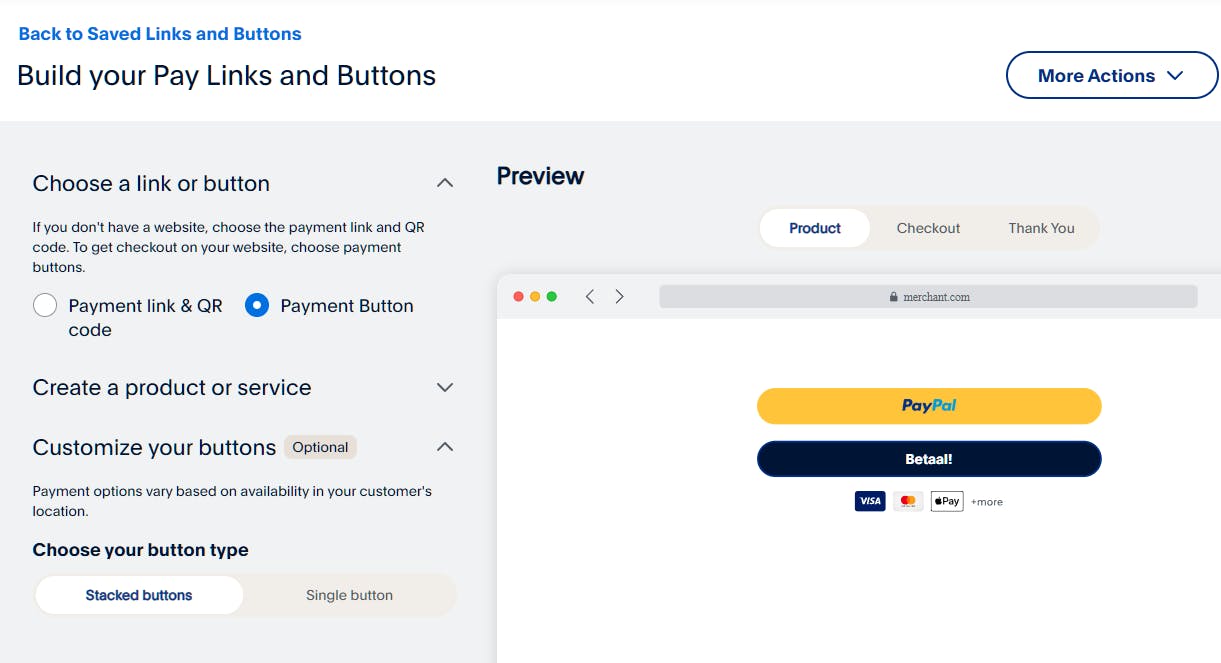Click the browser forward arrow in preview

click(620, 297)
